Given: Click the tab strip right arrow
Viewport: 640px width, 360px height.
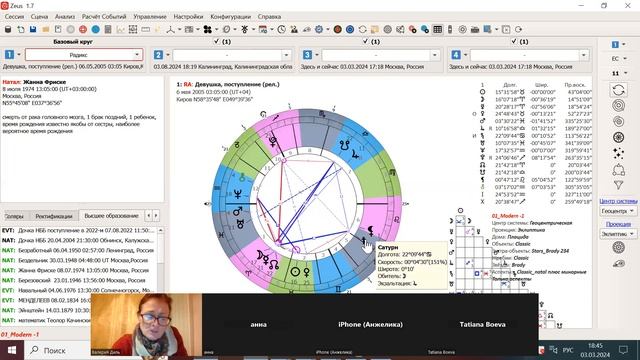Looking at the screenshot, I should point(156,216).
